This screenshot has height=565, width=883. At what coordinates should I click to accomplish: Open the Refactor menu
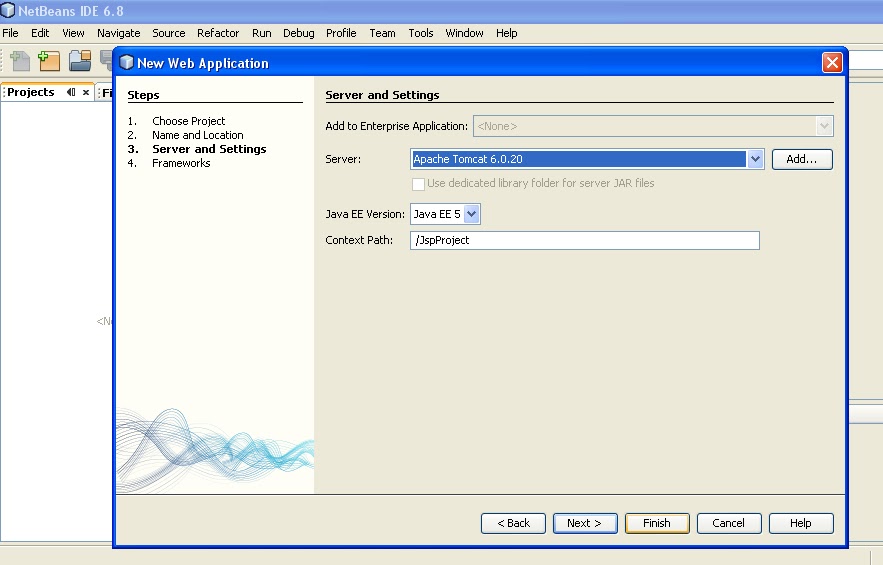[218, 33]
